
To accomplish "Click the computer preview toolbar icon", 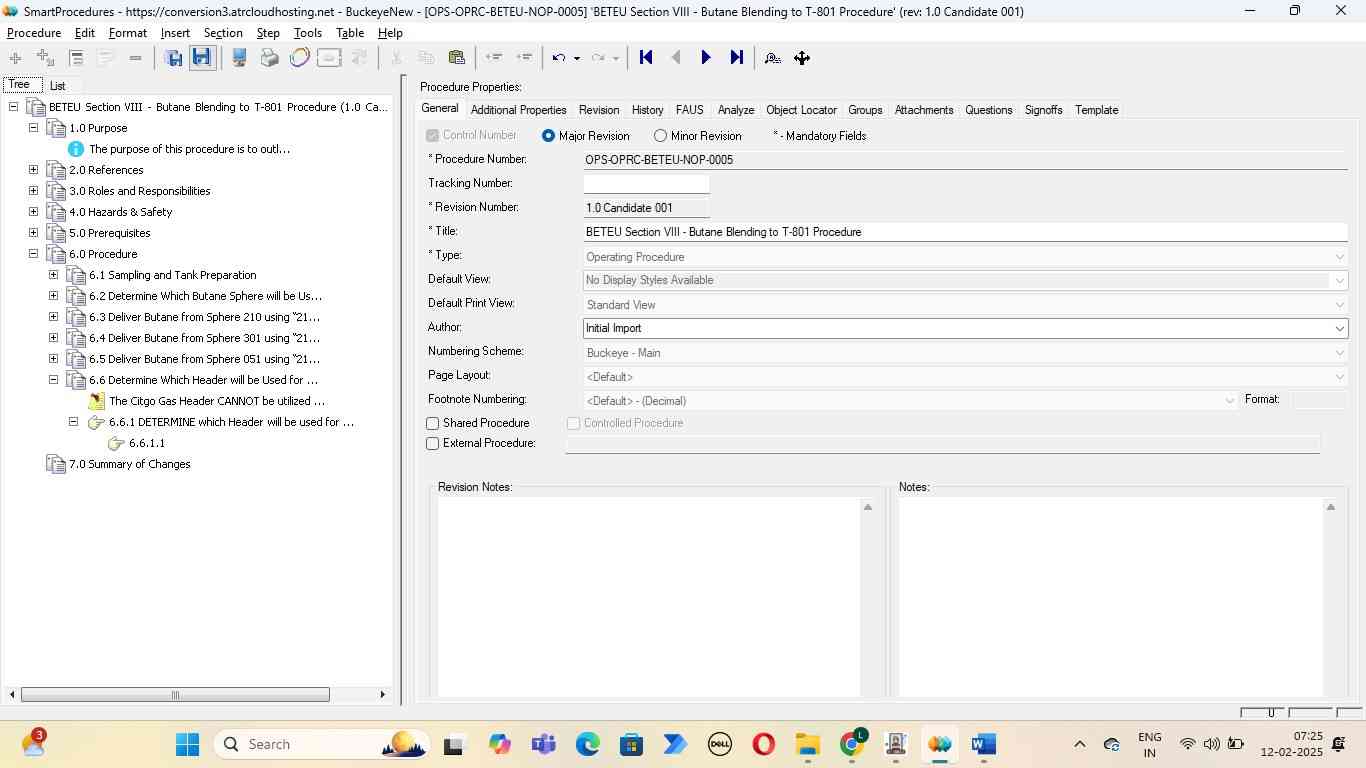I will tap(240, 58).
